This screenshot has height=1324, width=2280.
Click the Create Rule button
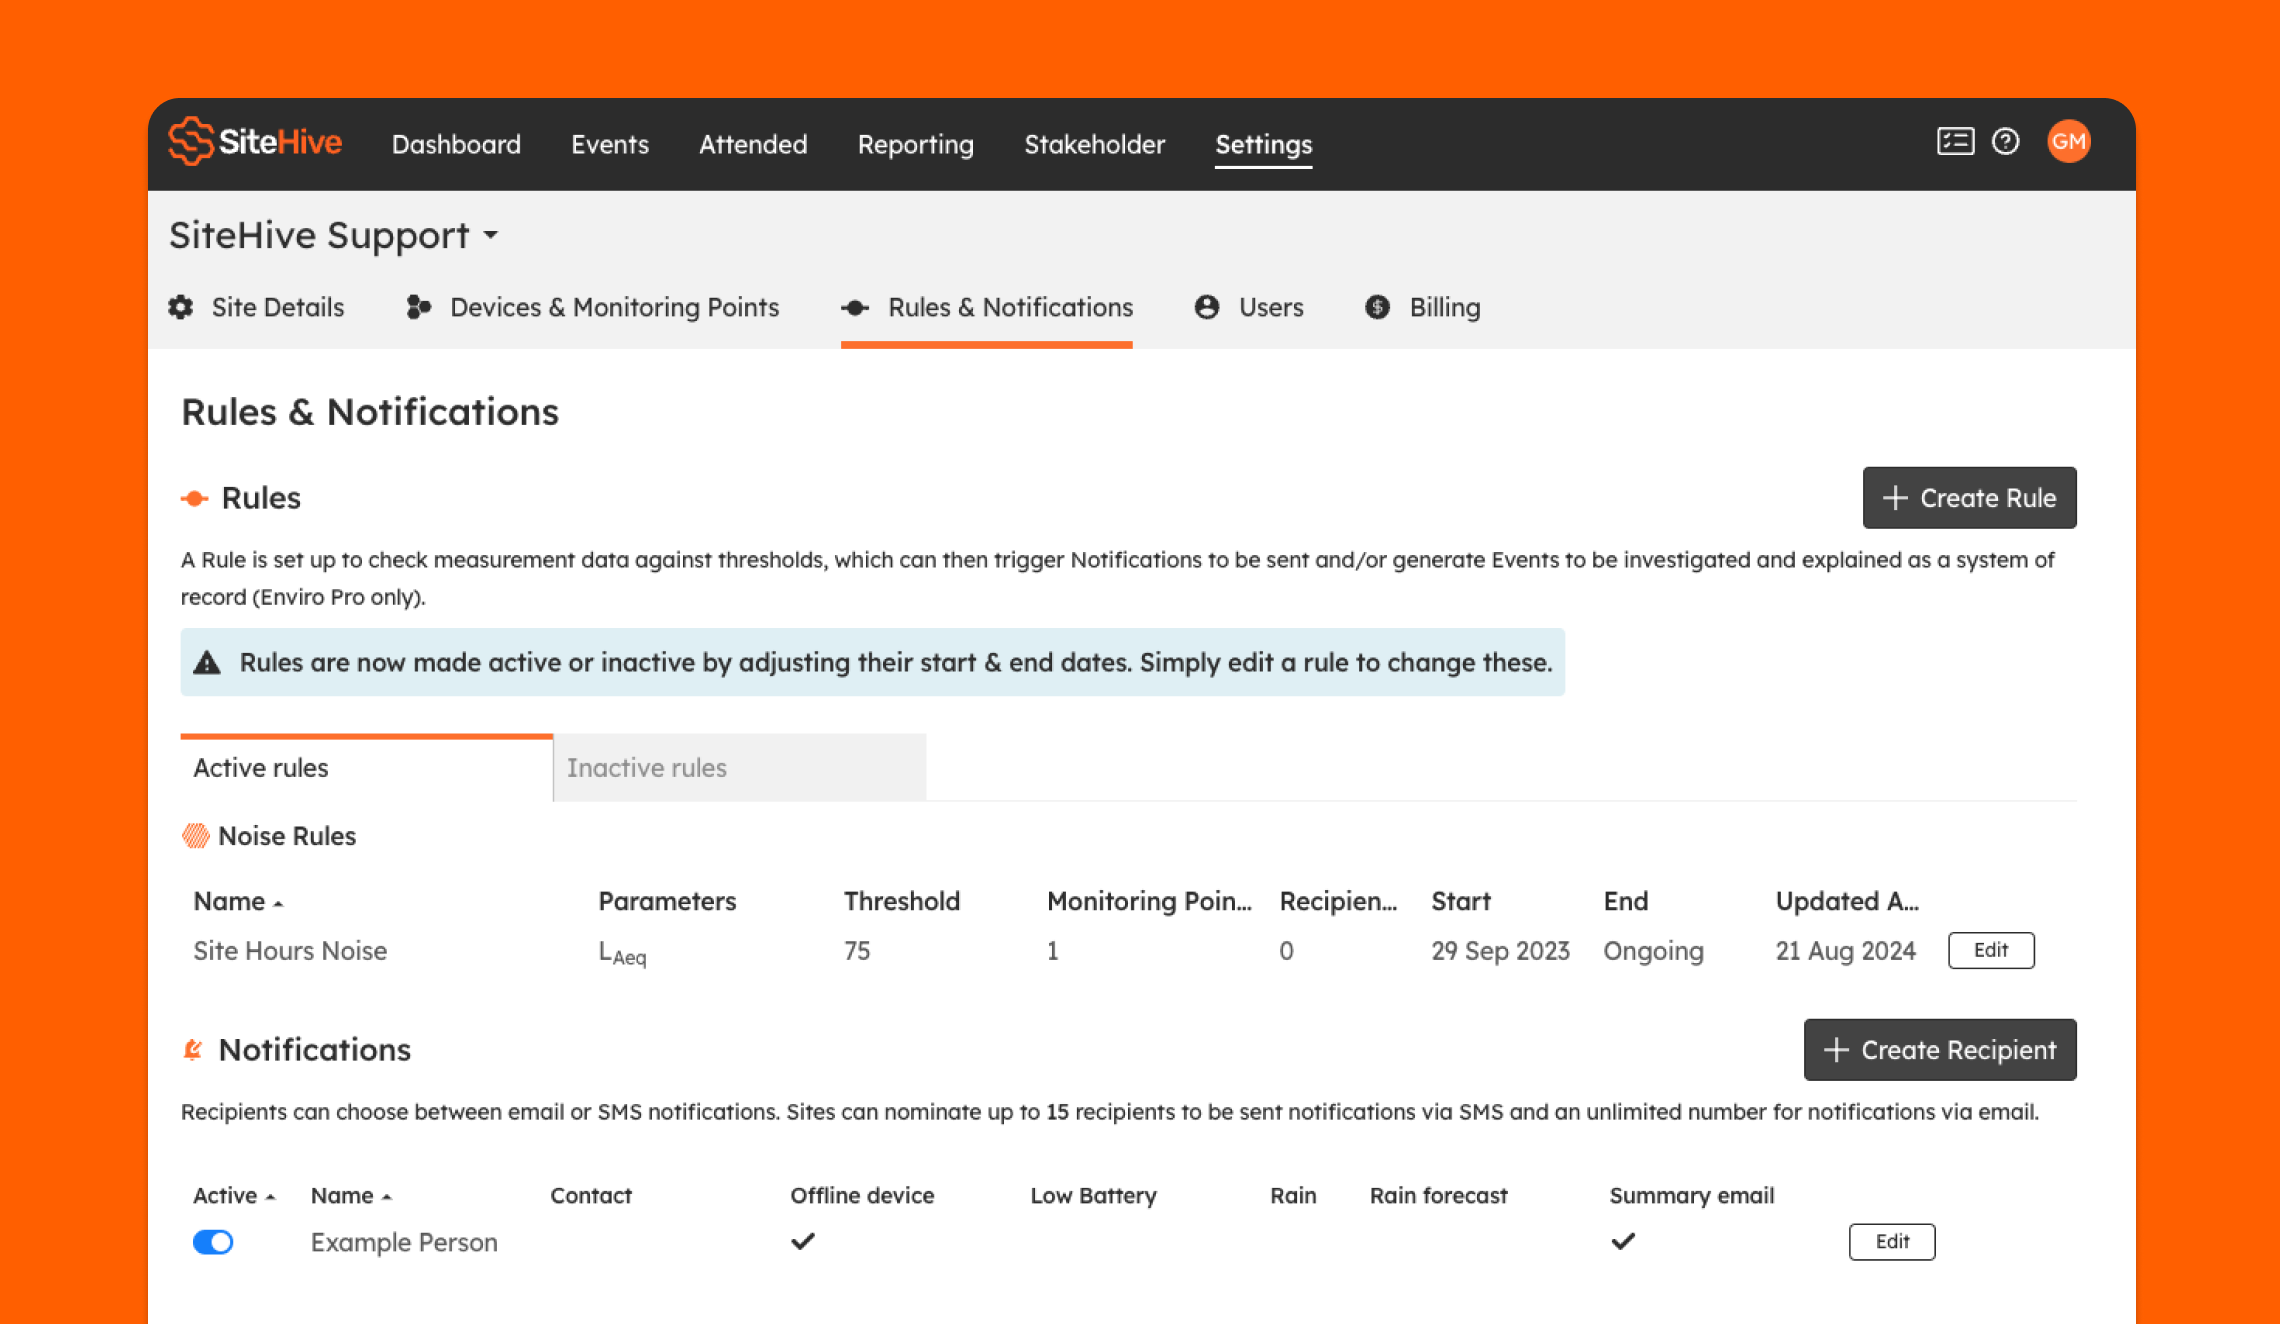pyautogui.click(x=1968, y=498)
